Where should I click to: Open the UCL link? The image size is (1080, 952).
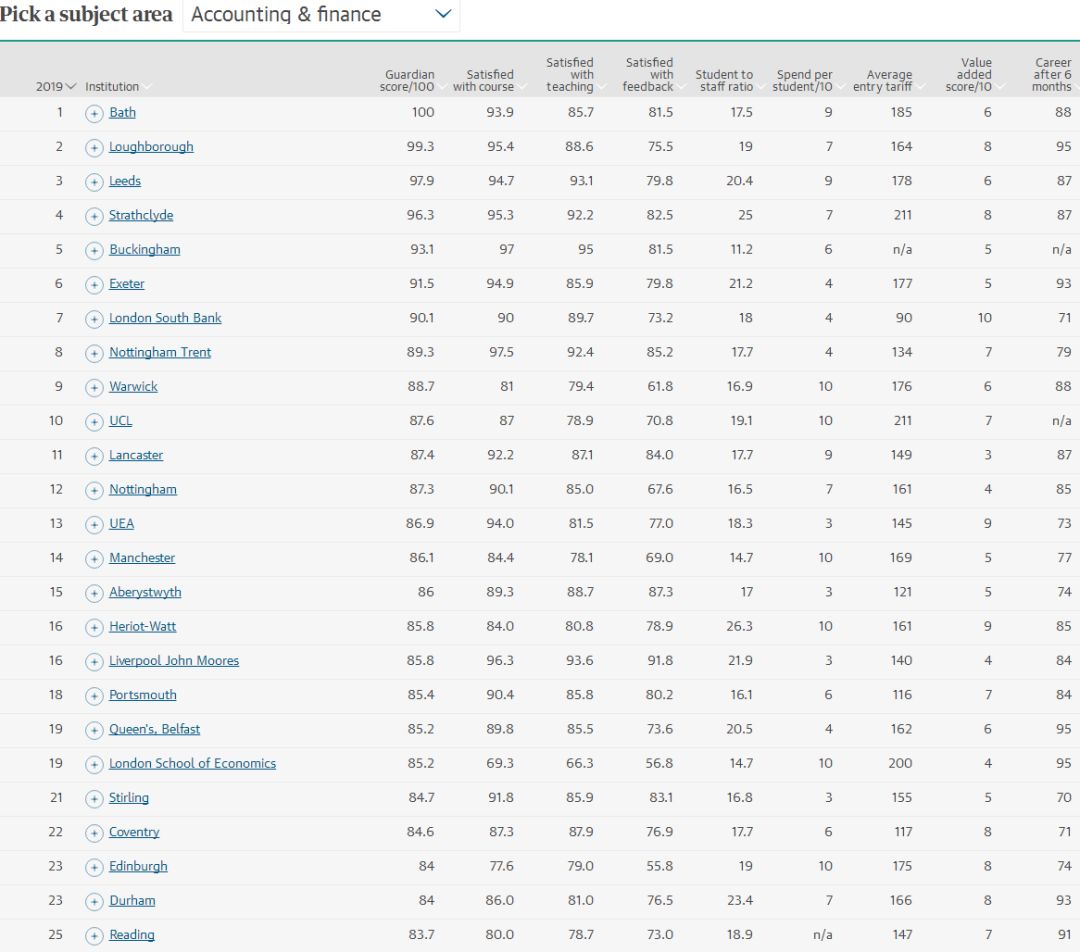[x=121, y=420]
